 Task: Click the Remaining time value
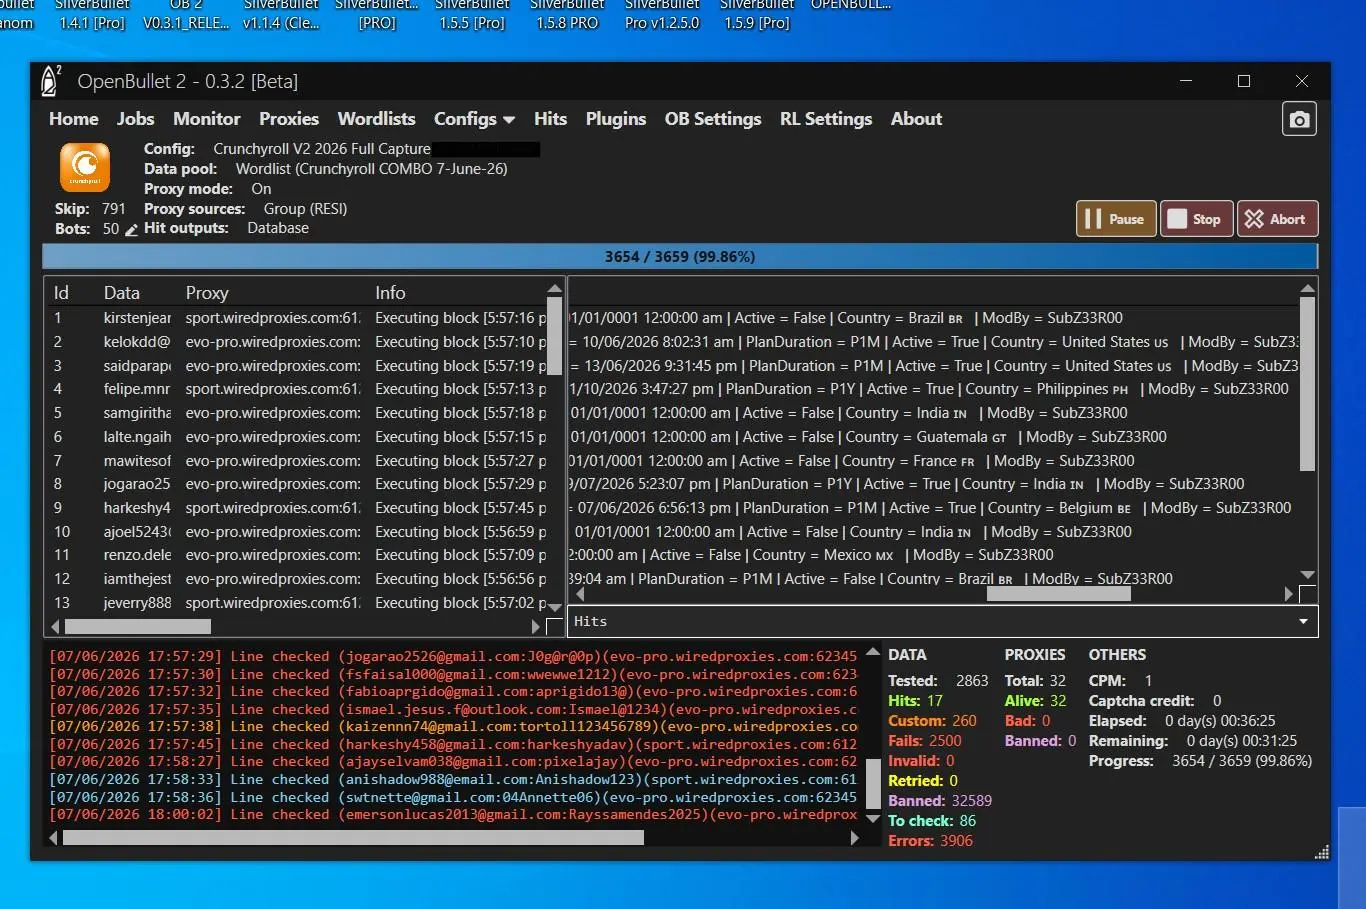pos(1241,741)
